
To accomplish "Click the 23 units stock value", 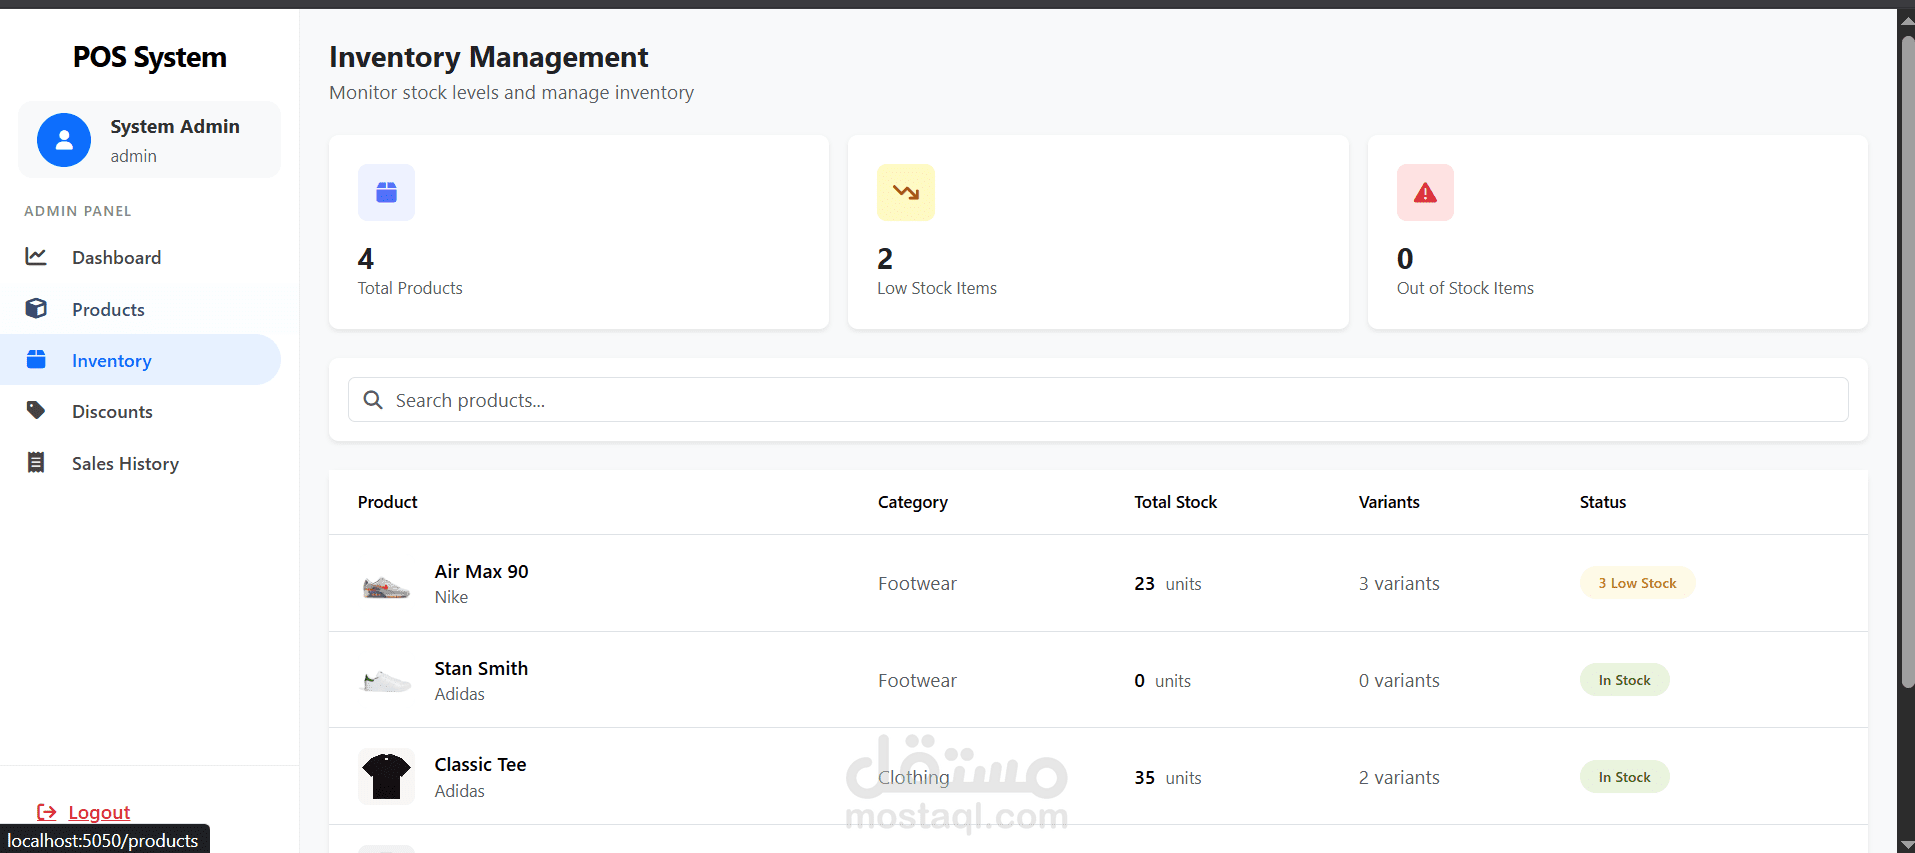I will [x=1168, y=584].
